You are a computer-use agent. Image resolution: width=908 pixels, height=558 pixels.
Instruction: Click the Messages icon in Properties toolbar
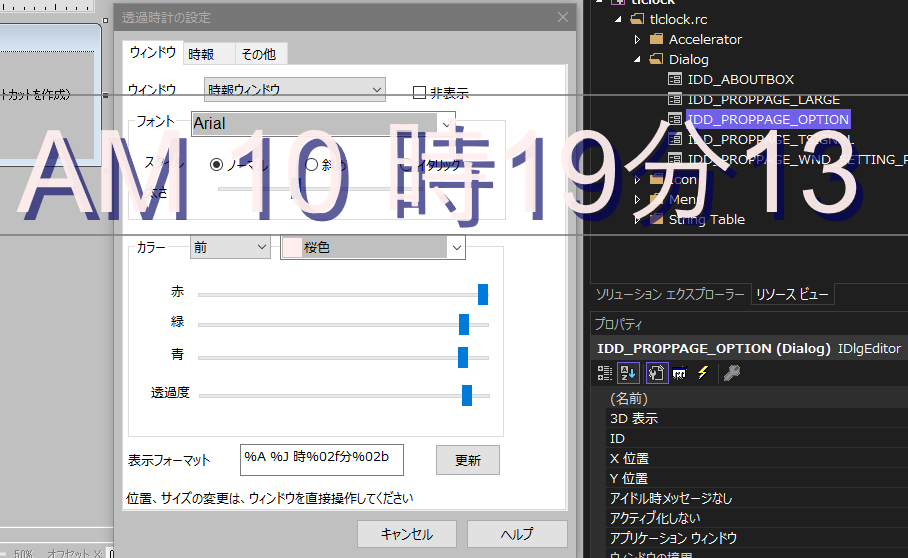(679, 373)
